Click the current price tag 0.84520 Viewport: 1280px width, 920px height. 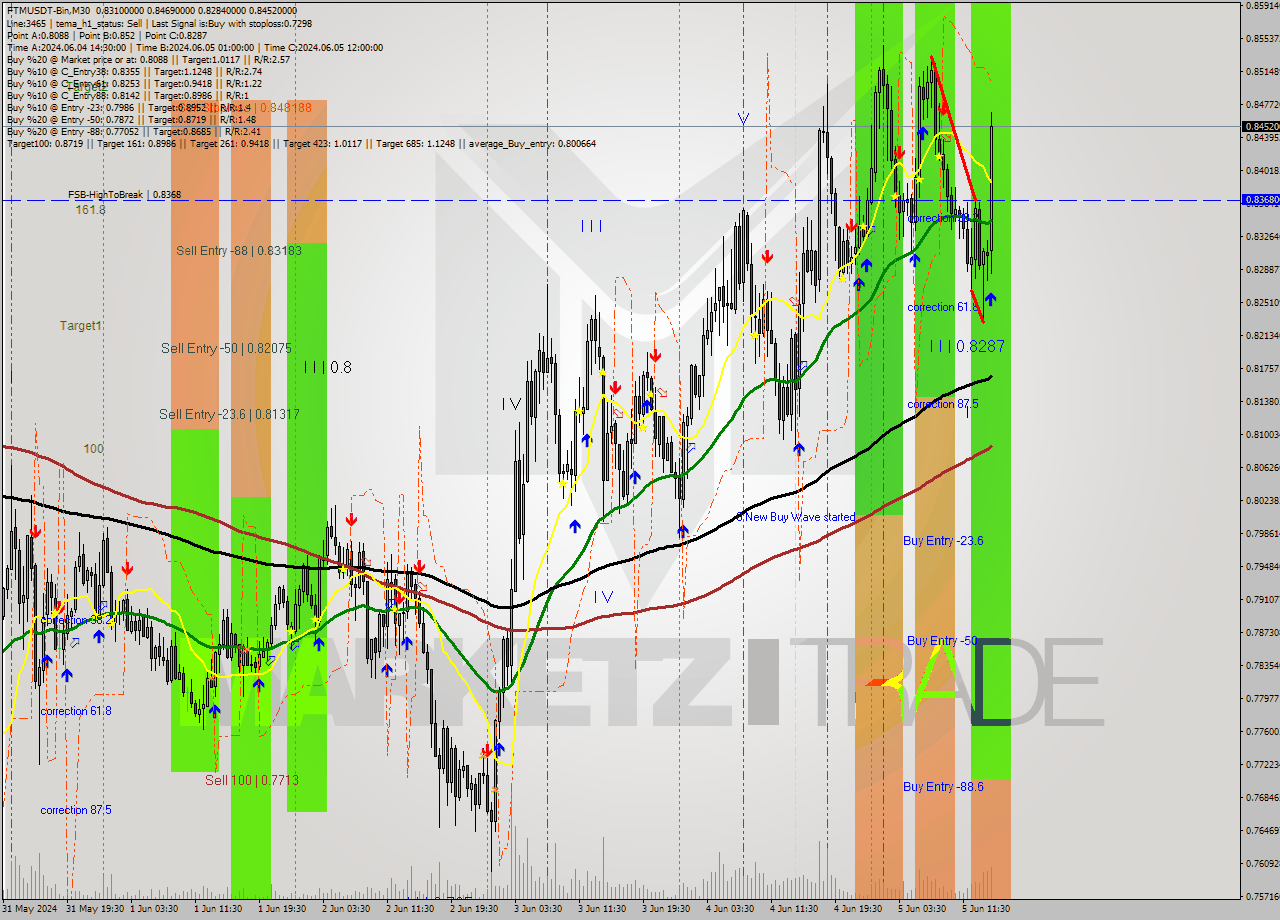pos(1261,127)
